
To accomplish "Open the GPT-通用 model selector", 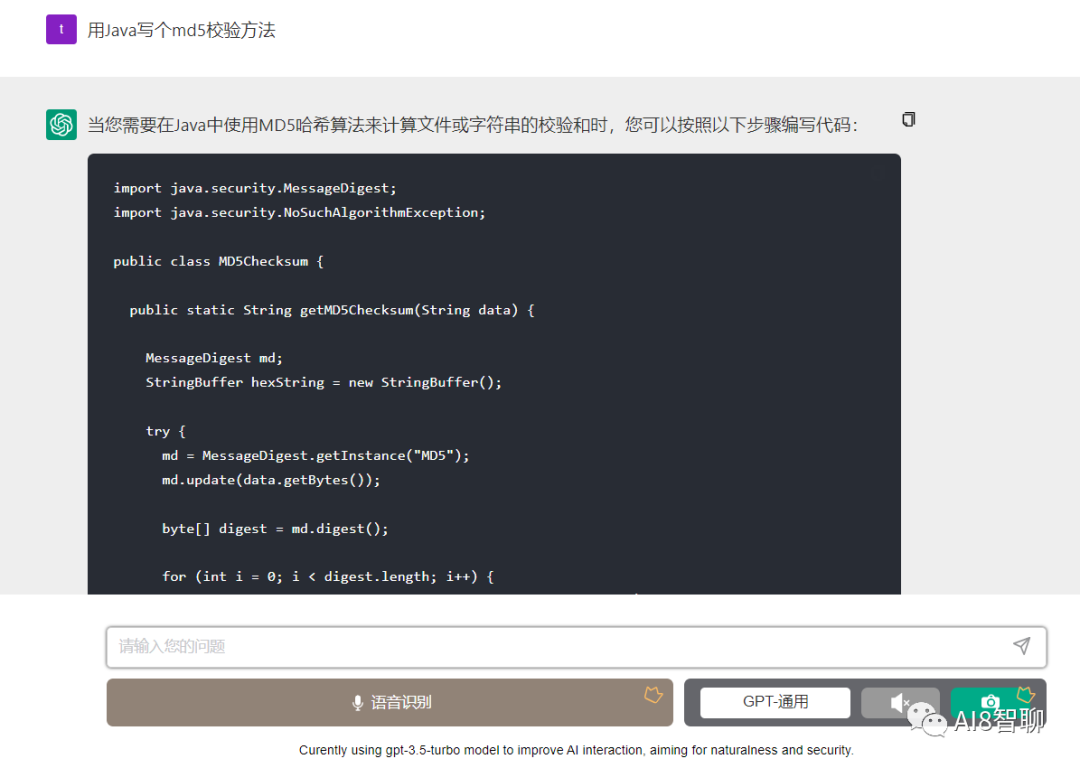I will pos(775,702).
